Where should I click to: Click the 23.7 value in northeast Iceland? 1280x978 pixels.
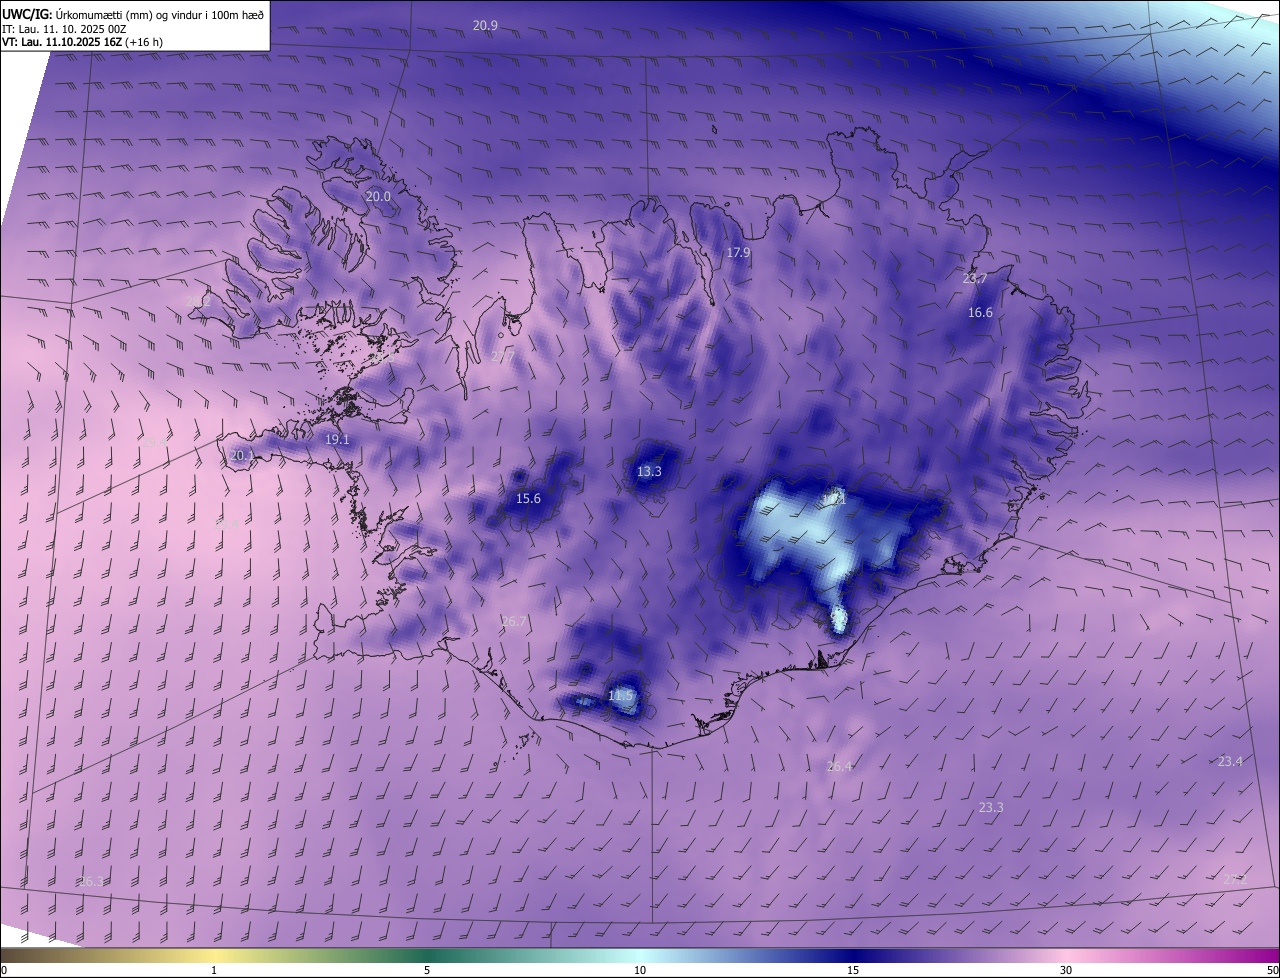pyautogui.click(x=975, y=279)
